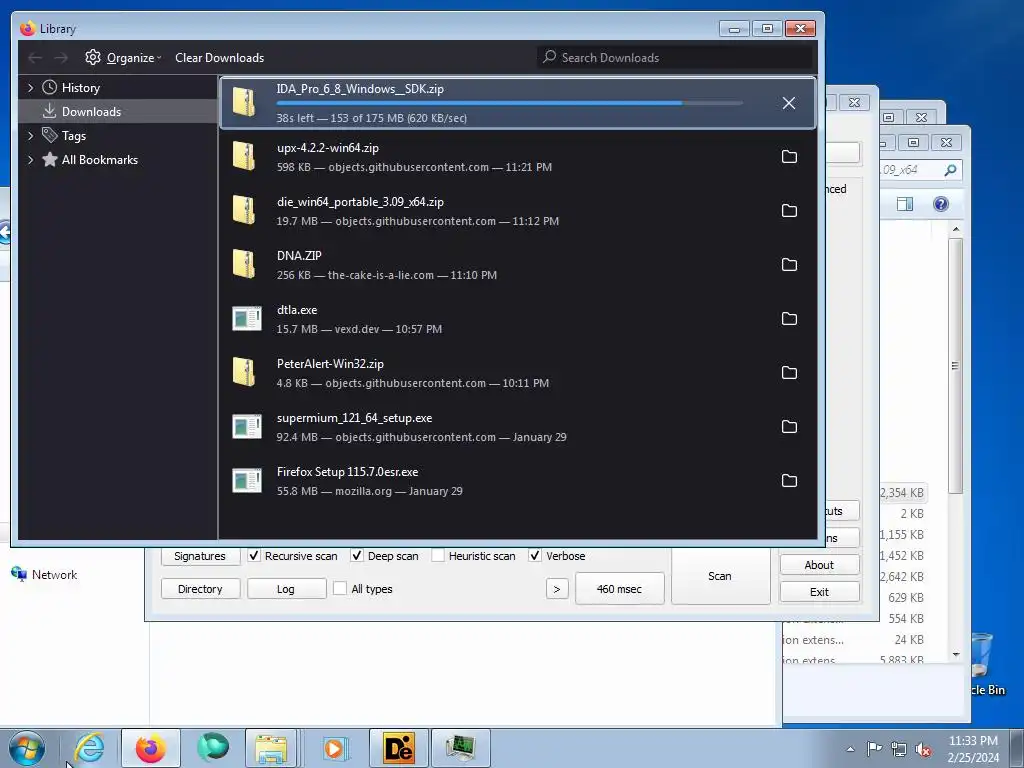Click the Signatures button
The height and width of the screenshot is (768, 1024).
(x=200, y=556)
